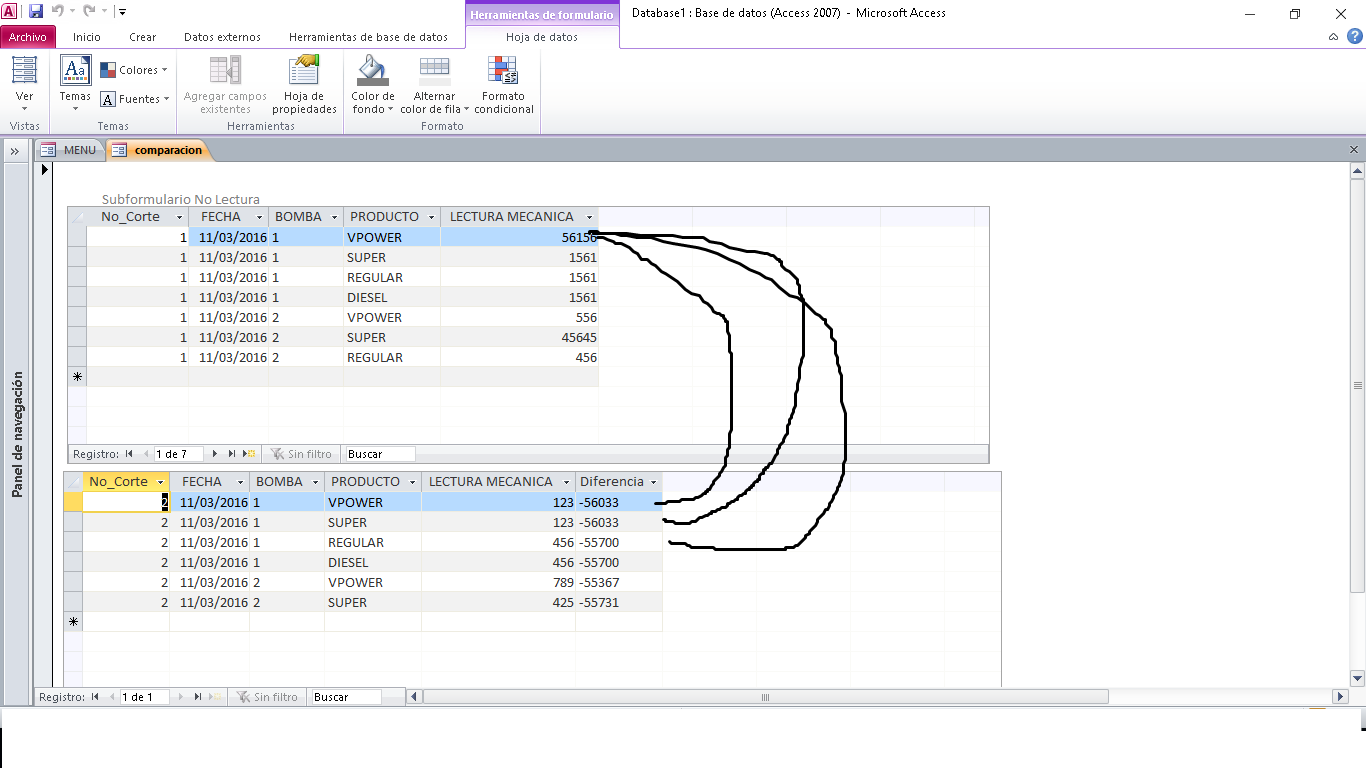The width and height of the screenshot is (1366, 768).
Task: Go to next record in upper subform navigator
Action: 217,454
